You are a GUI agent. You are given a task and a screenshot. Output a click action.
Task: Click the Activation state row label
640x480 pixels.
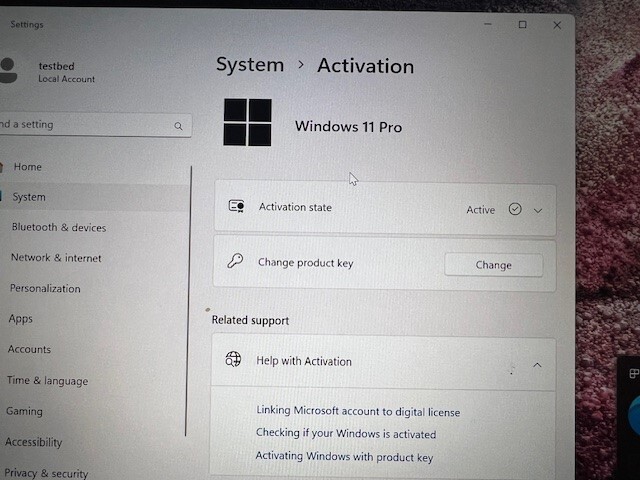tap(295, 207)
